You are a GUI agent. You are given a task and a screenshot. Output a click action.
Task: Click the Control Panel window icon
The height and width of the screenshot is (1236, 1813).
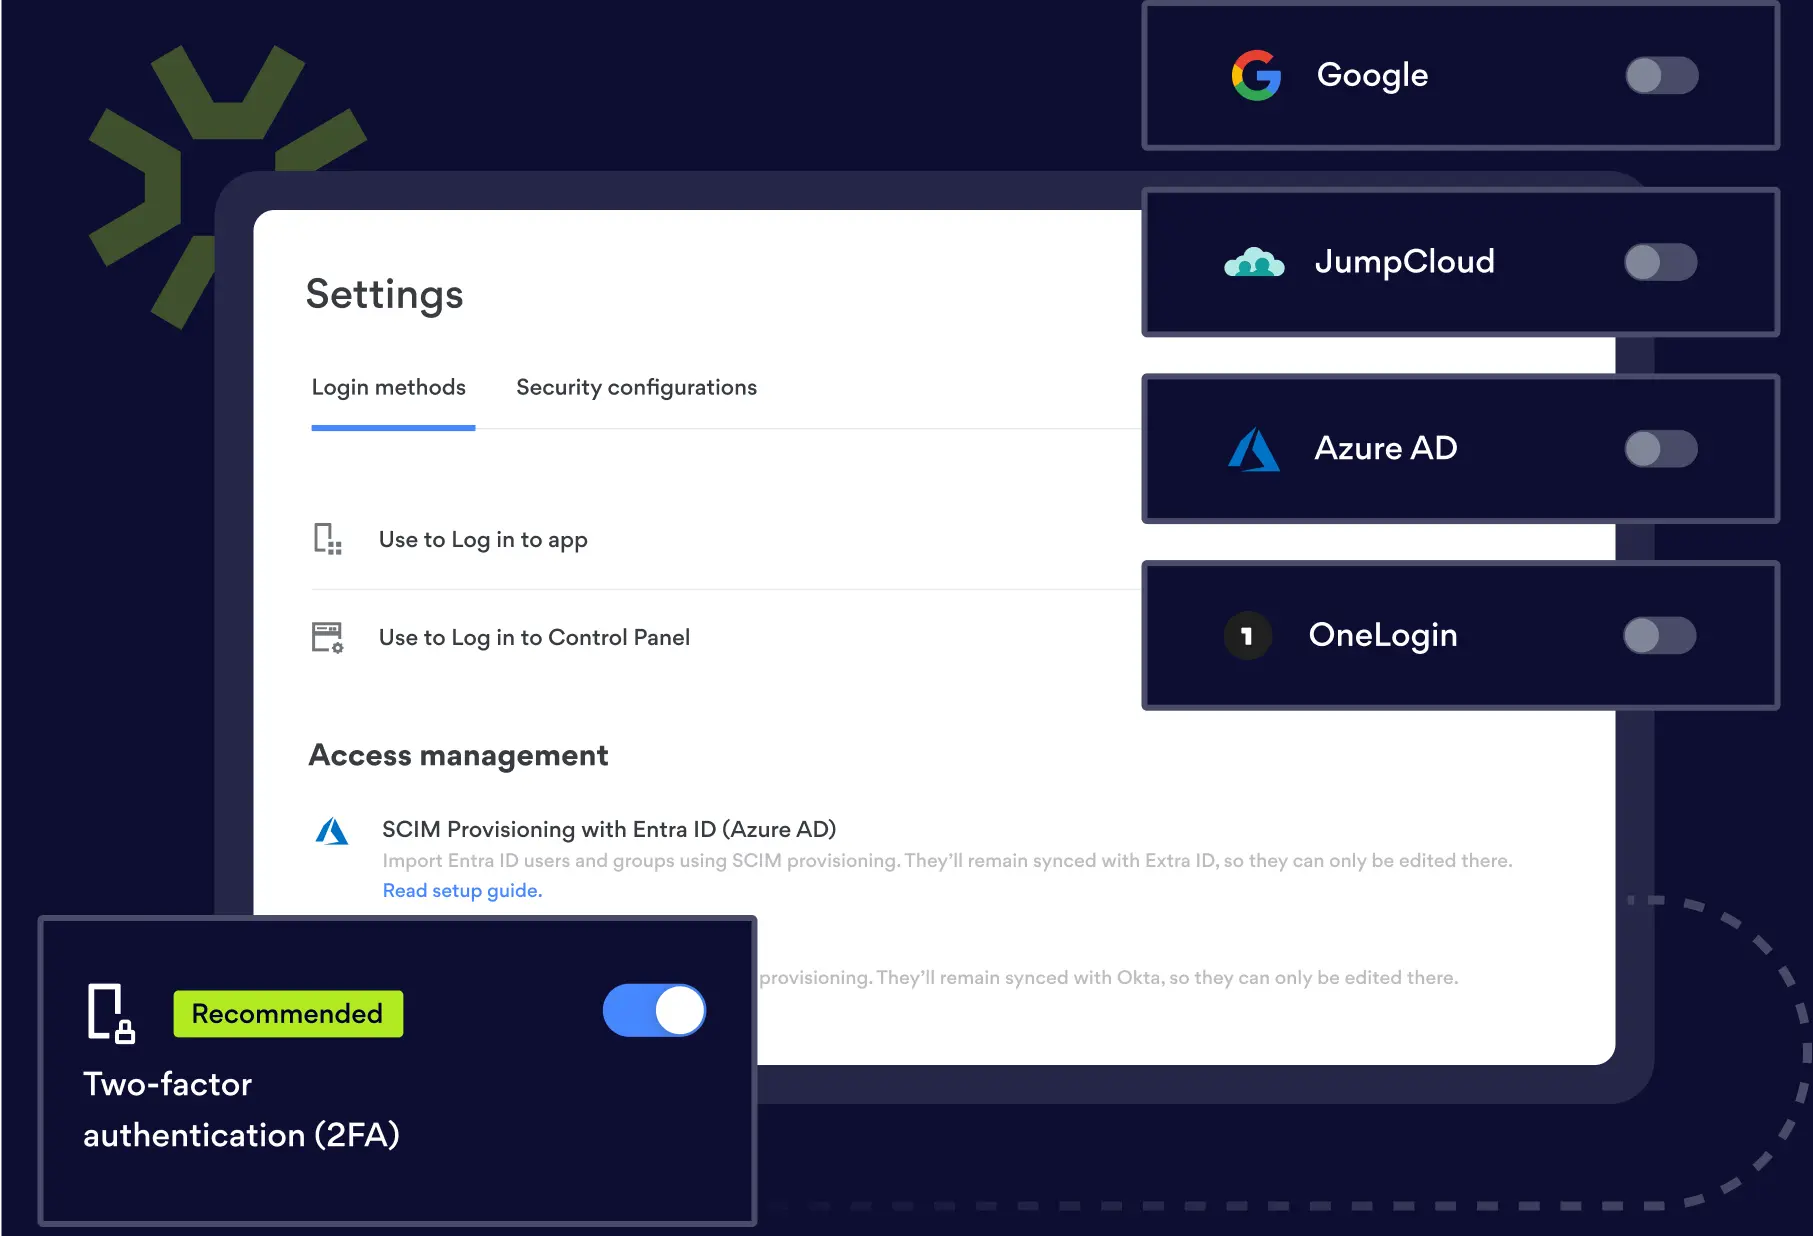click(327, 637)
